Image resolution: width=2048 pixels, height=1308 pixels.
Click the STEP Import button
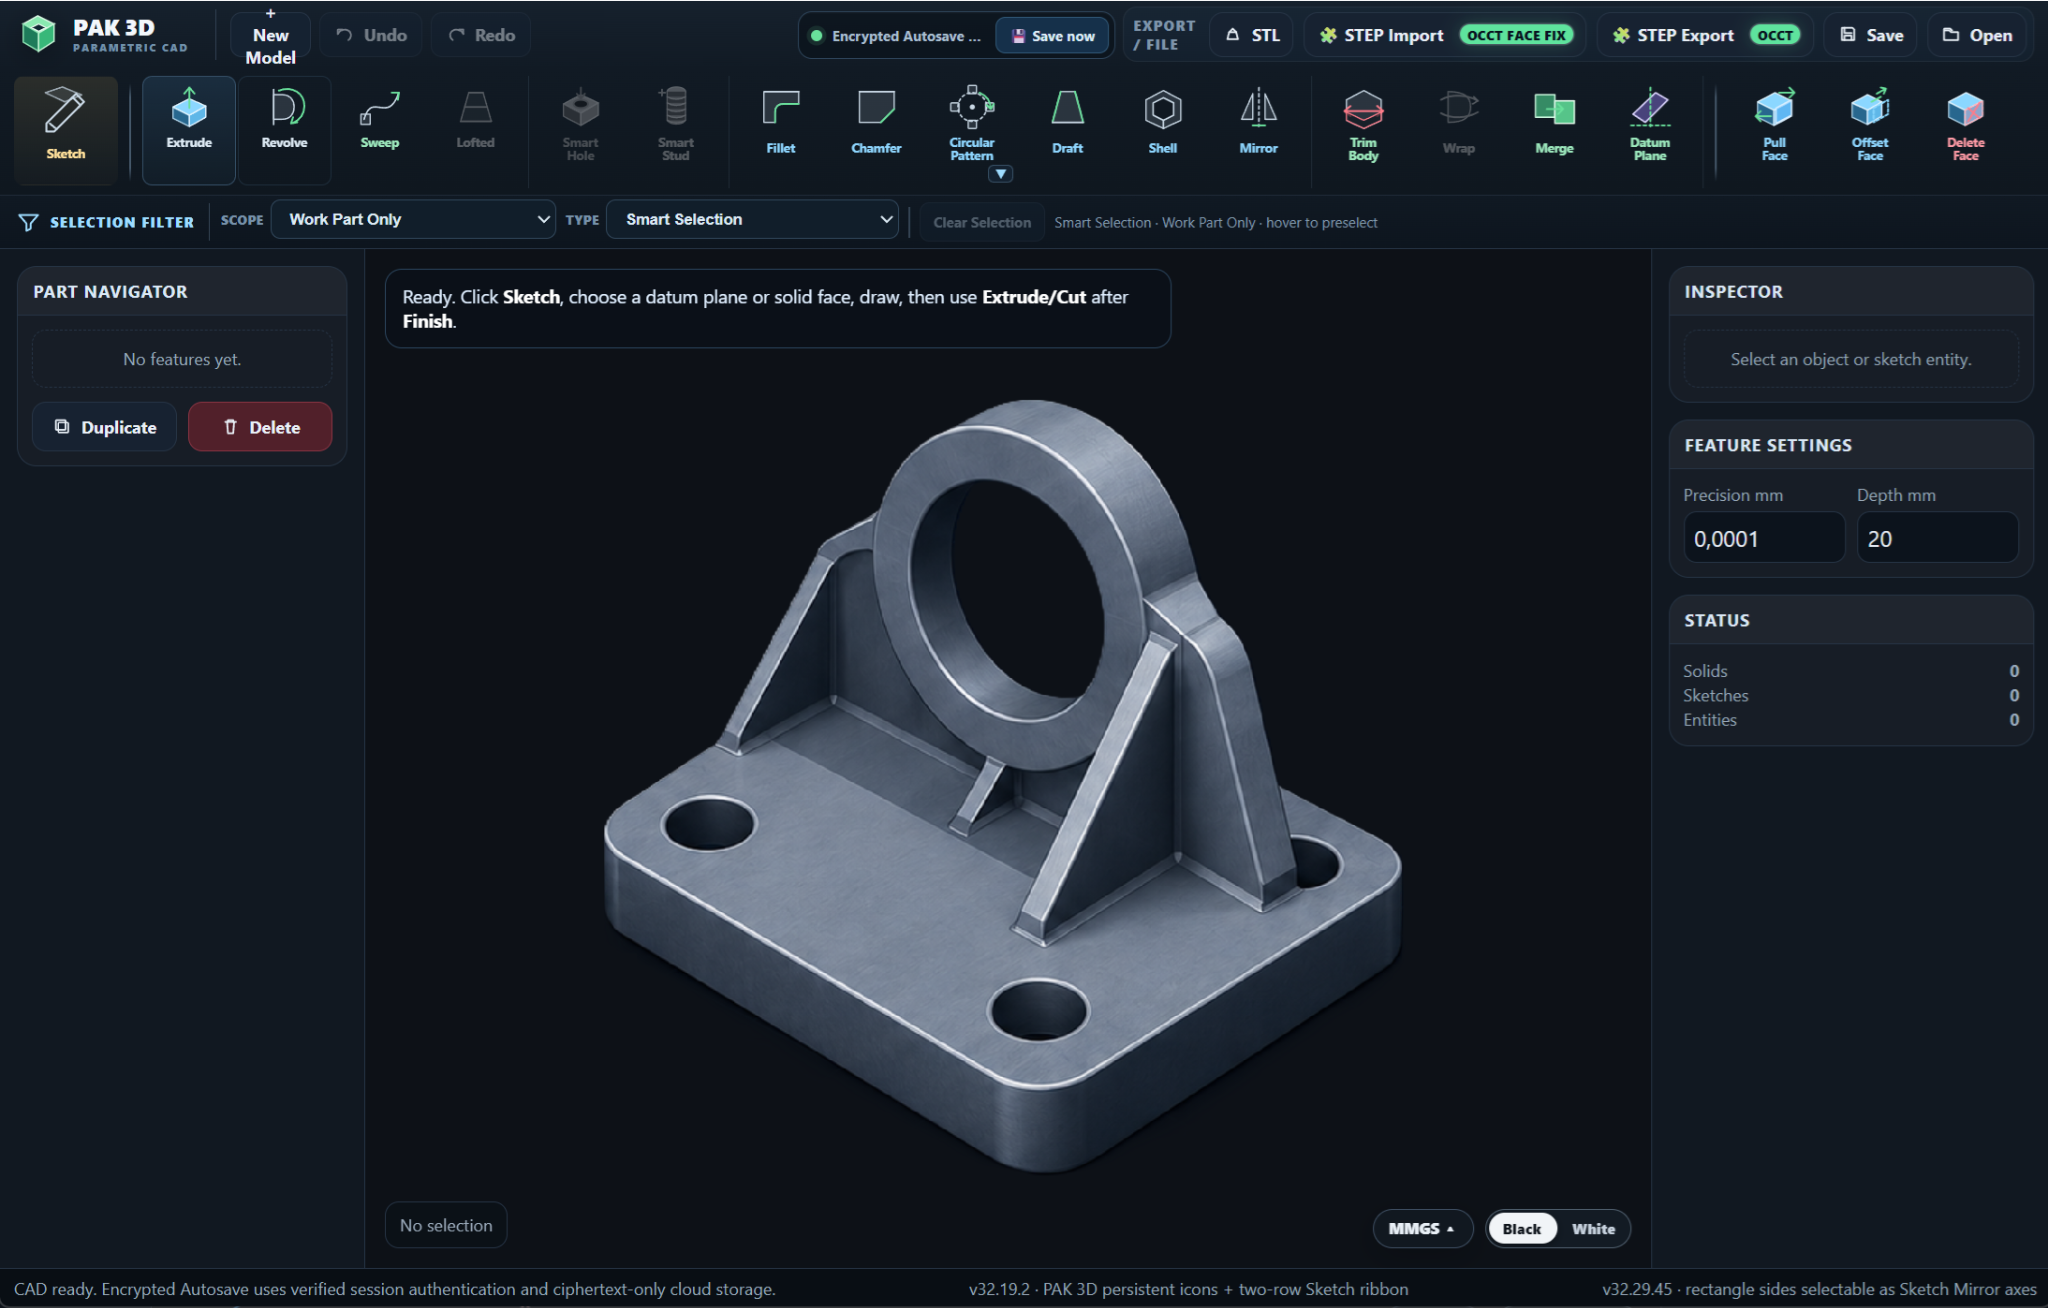click(x=1447, y=35)
